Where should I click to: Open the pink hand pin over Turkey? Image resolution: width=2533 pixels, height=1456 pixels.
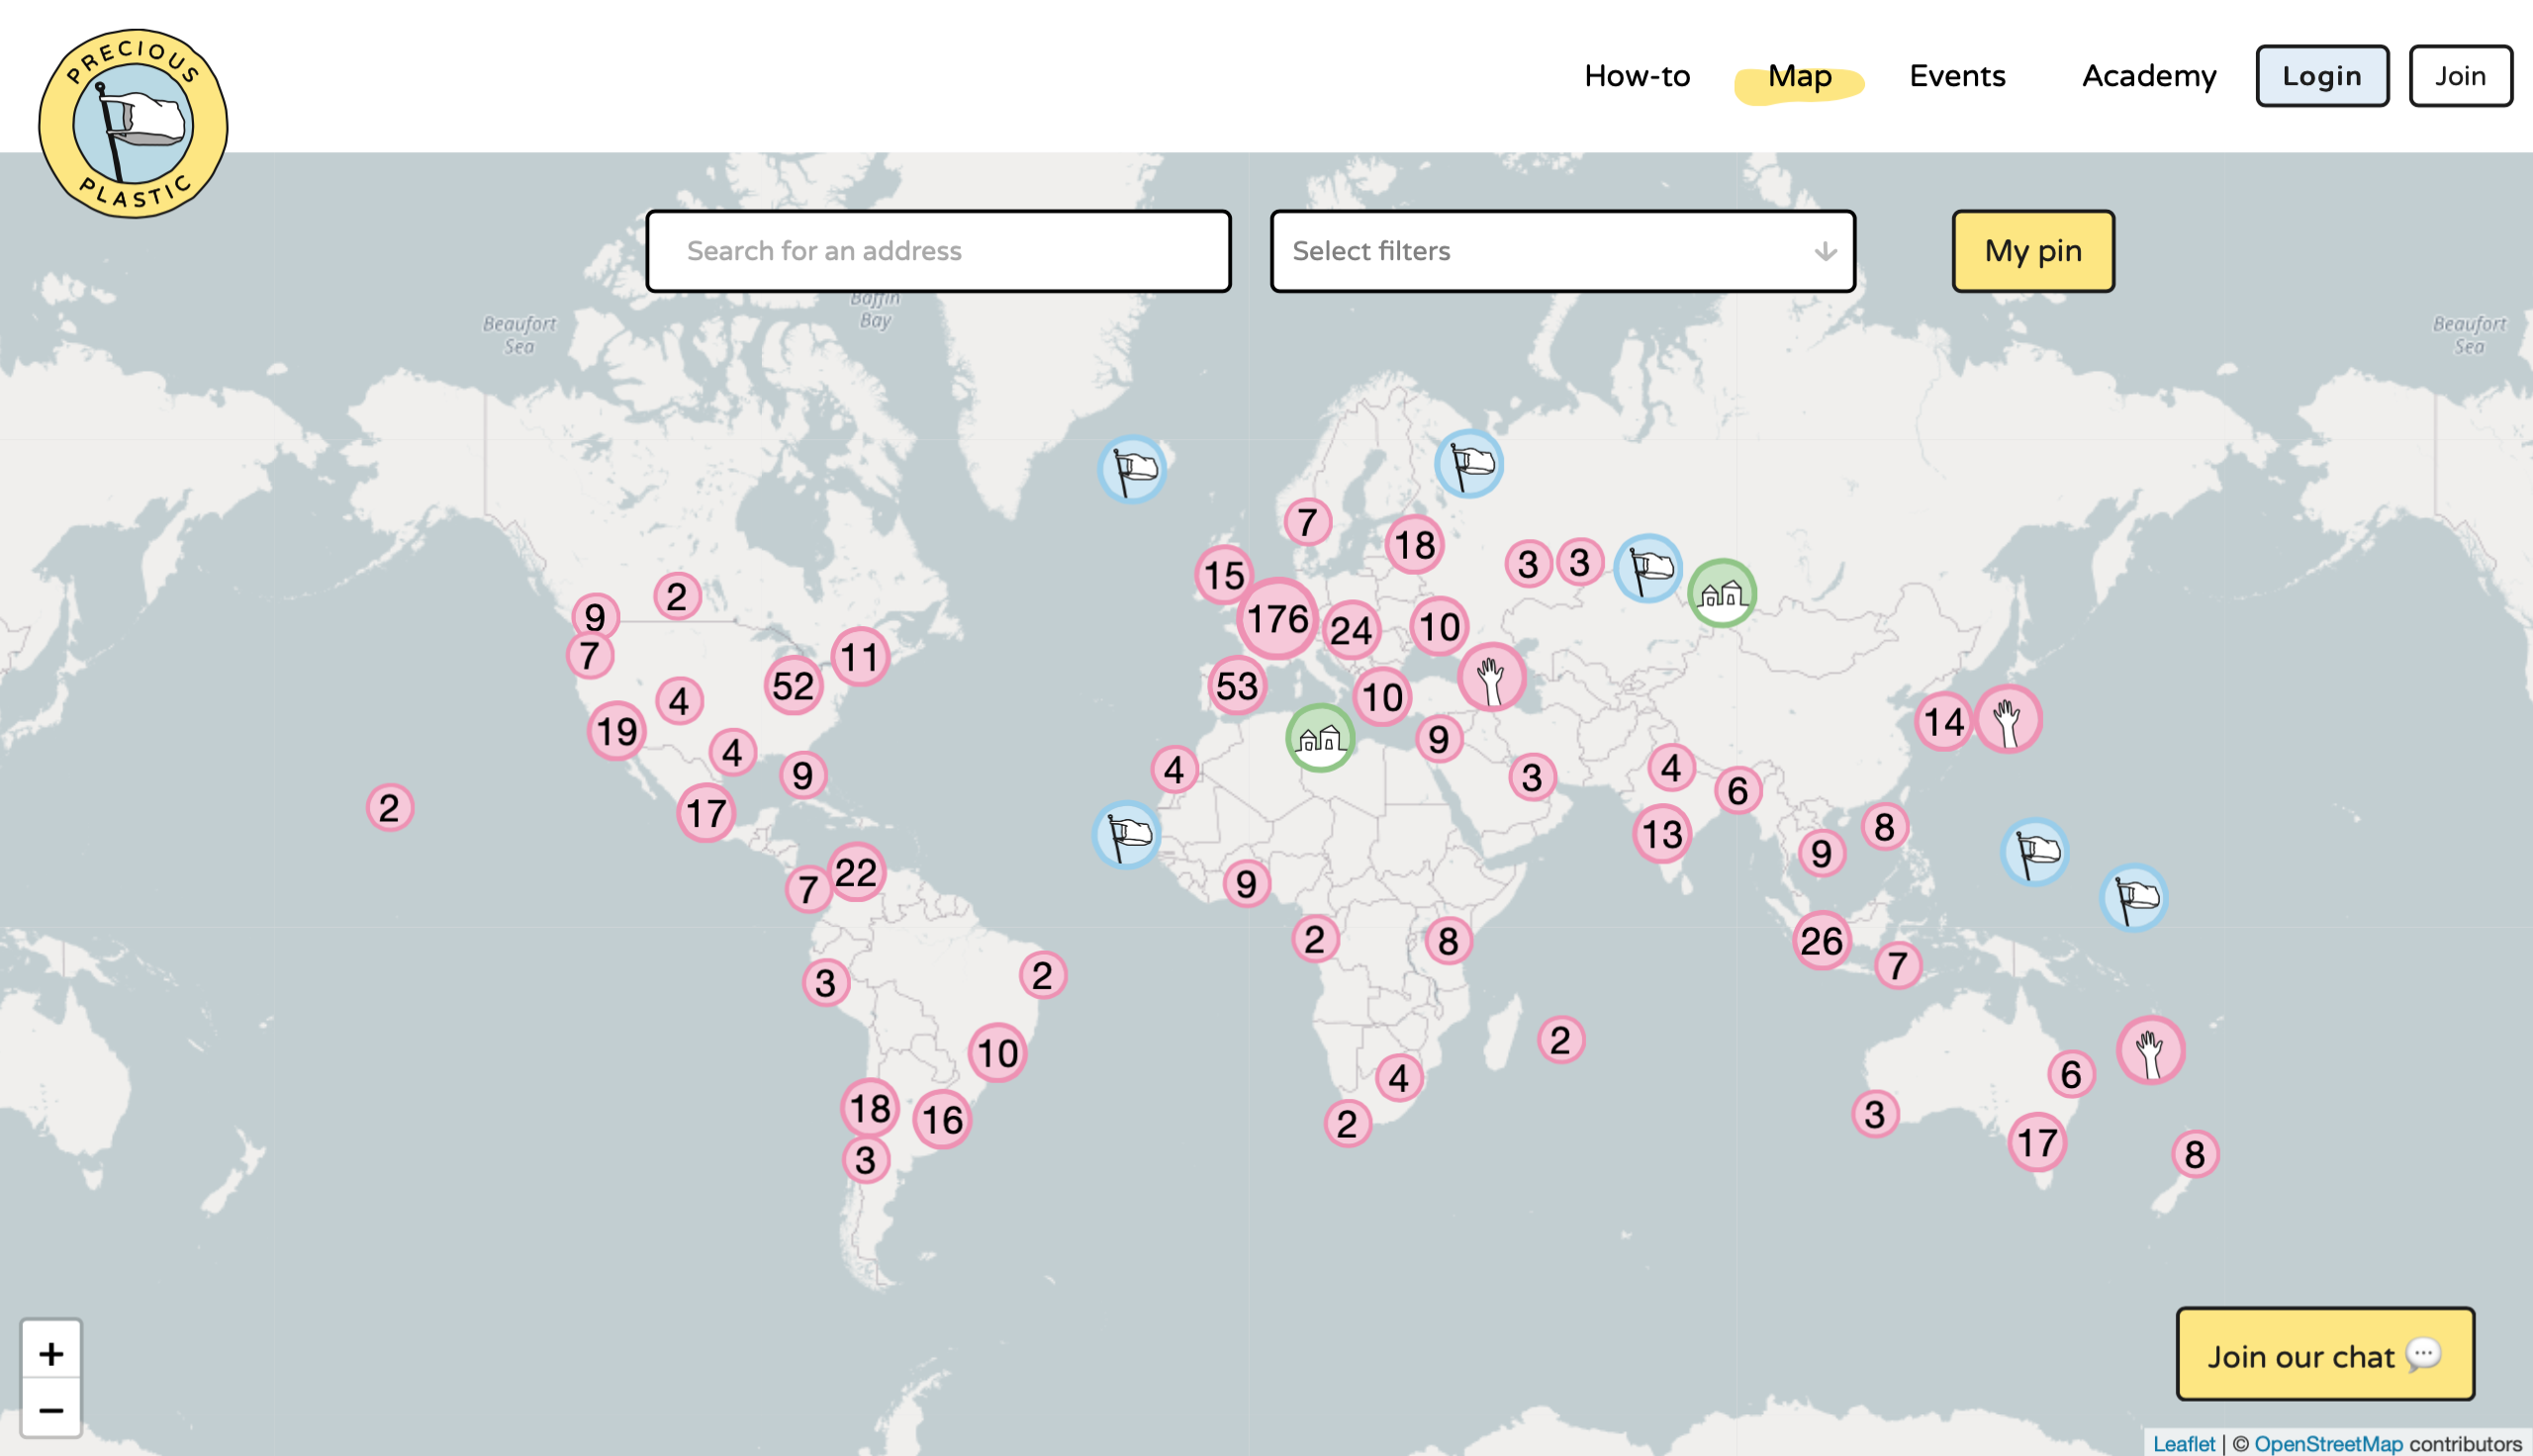point(1491,677)
